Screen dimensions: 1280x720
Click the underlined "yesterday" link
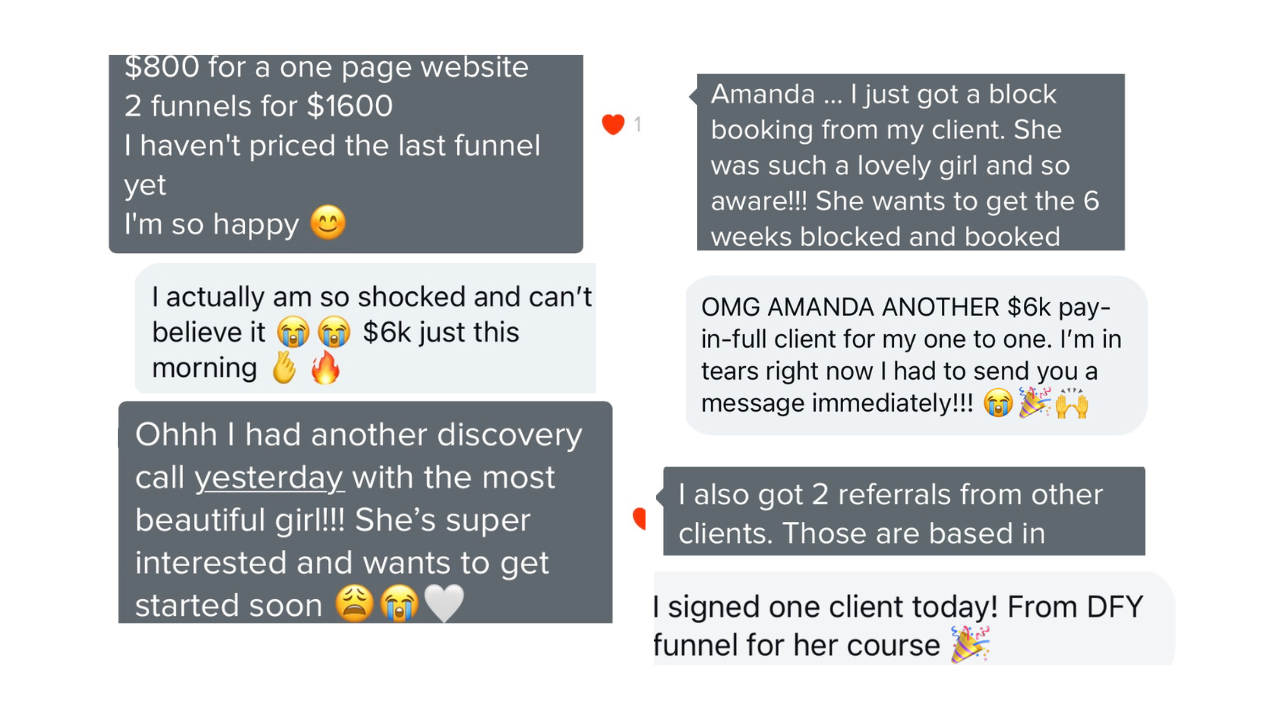click(x=269, y=478)
